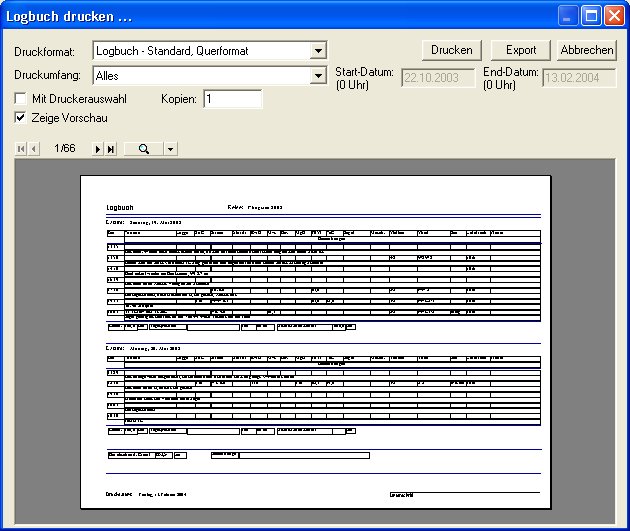Jump to last preview page
The height and width of the screenshot is (531, 630).
point(111,149)
